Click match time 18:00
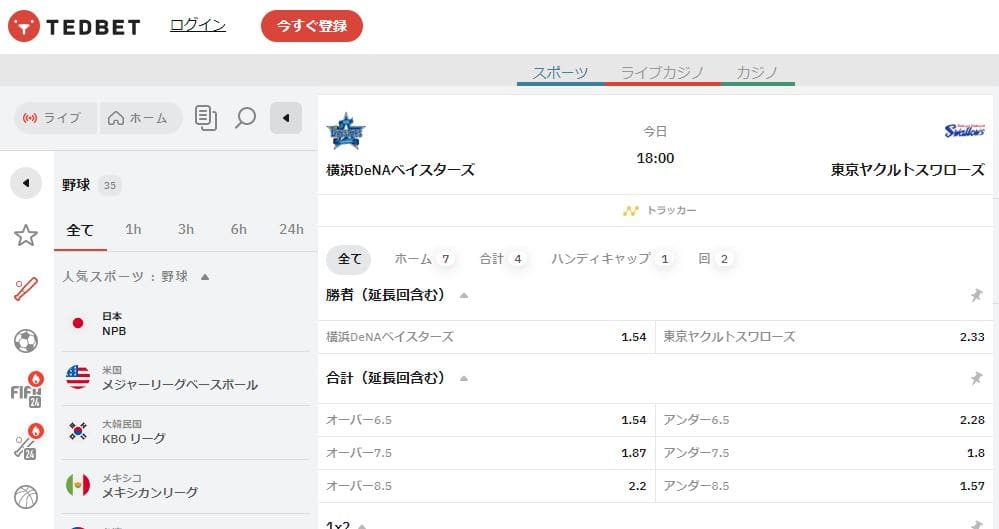 point(655,158)
